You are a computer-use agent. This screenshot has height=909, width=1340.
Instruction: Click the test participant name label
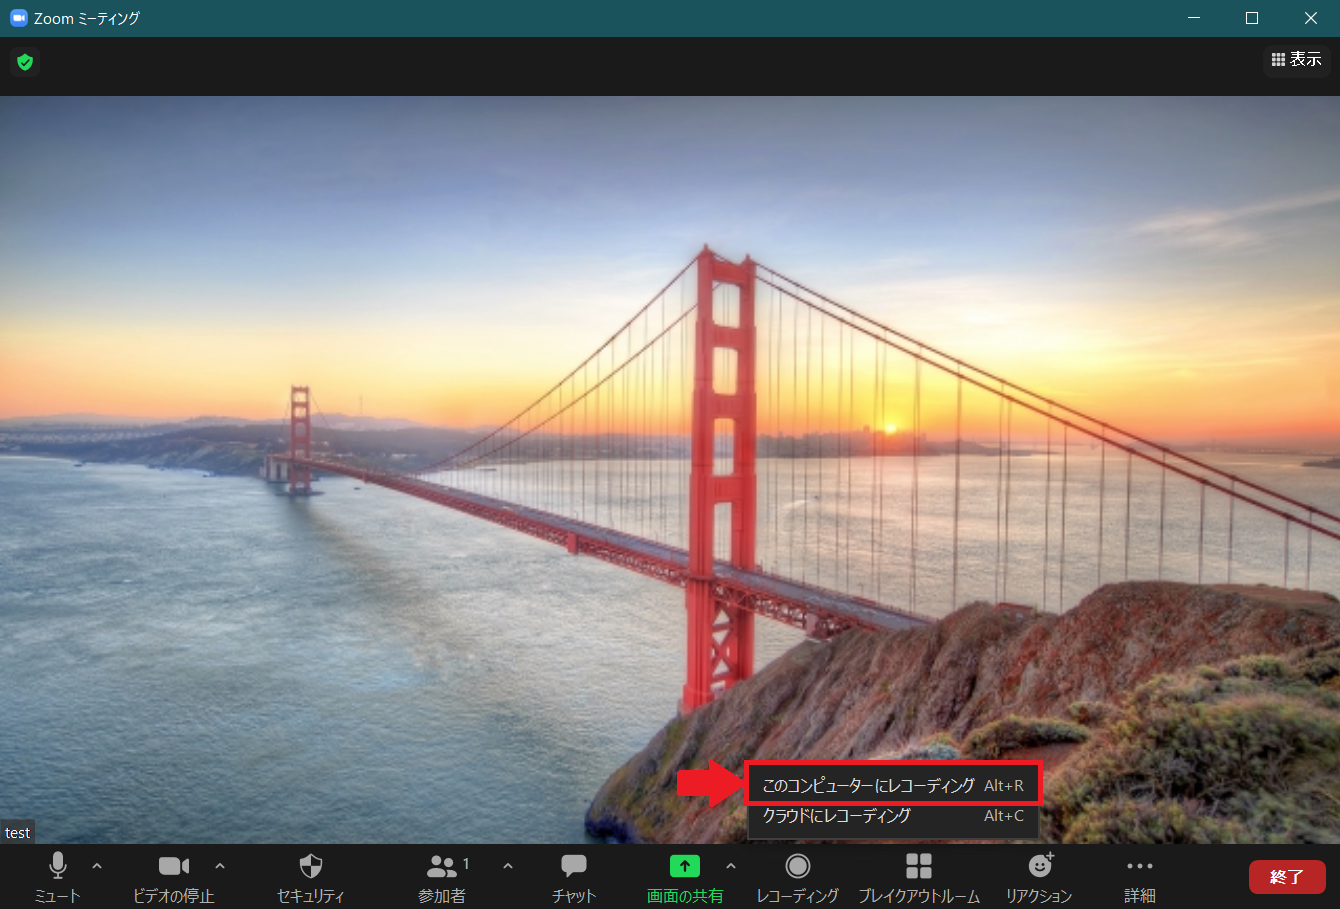[17, 833]
